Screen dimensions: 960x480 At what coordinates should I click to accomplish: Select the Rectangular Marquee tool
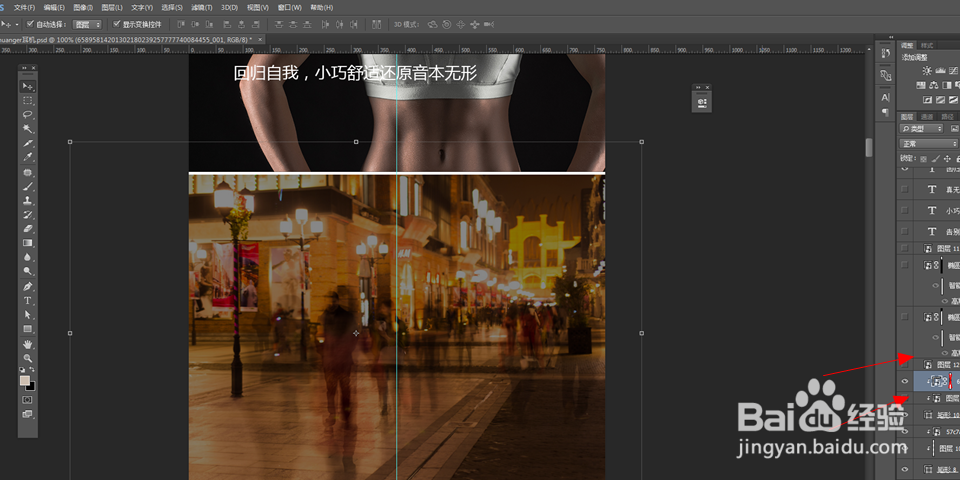tap(28, 100)
